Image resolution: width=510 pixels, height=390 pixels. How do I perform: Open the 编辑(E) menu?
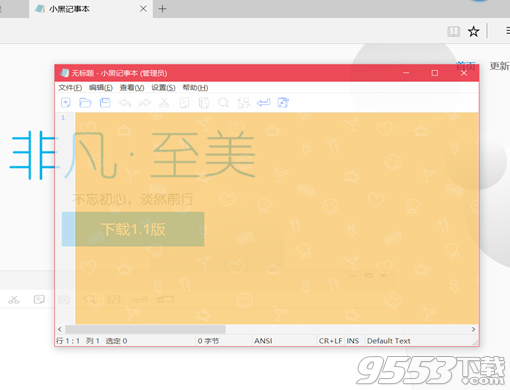tap(101, 88)
